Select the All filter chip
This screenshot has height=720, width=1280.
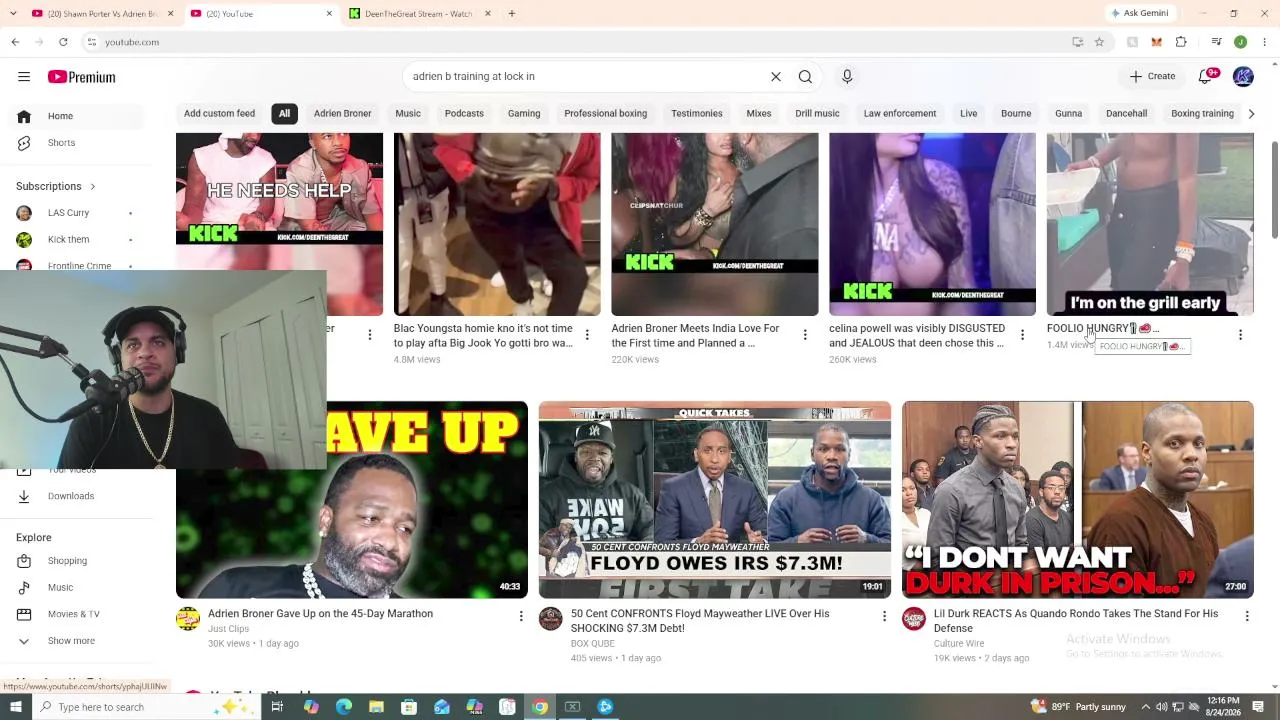coord(284,114)
